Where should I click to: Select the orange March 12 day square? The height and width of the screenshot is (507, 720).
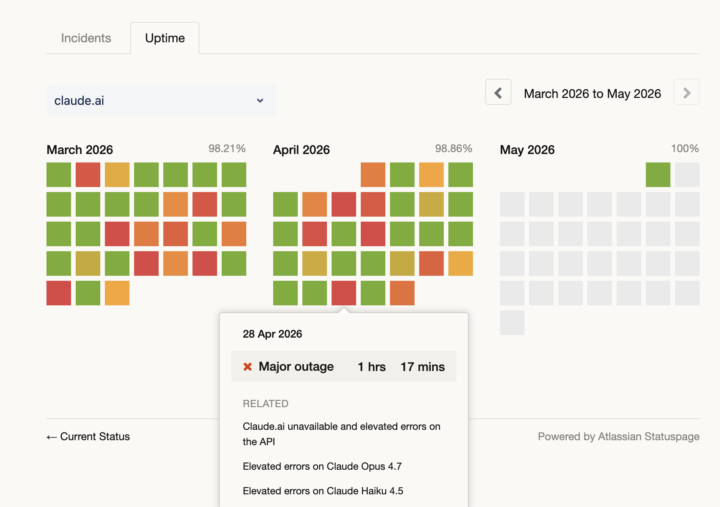[175, 204]
